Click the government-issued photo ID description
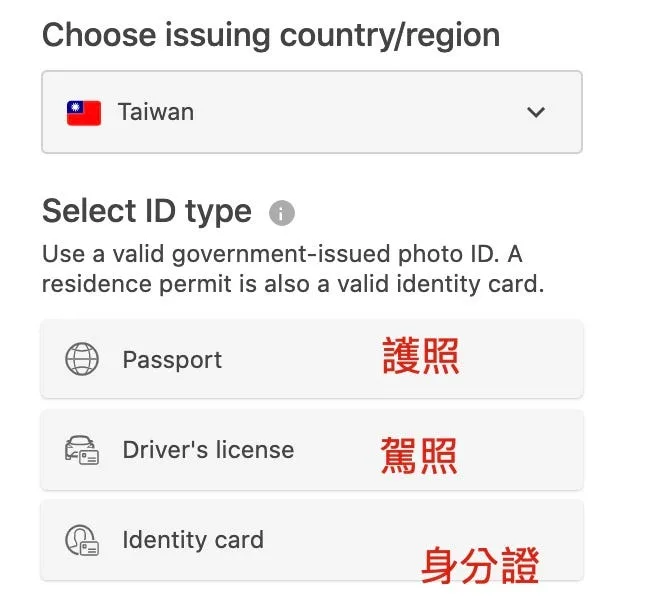Screen dimensions: 652x616 click(x=293, y=269)
